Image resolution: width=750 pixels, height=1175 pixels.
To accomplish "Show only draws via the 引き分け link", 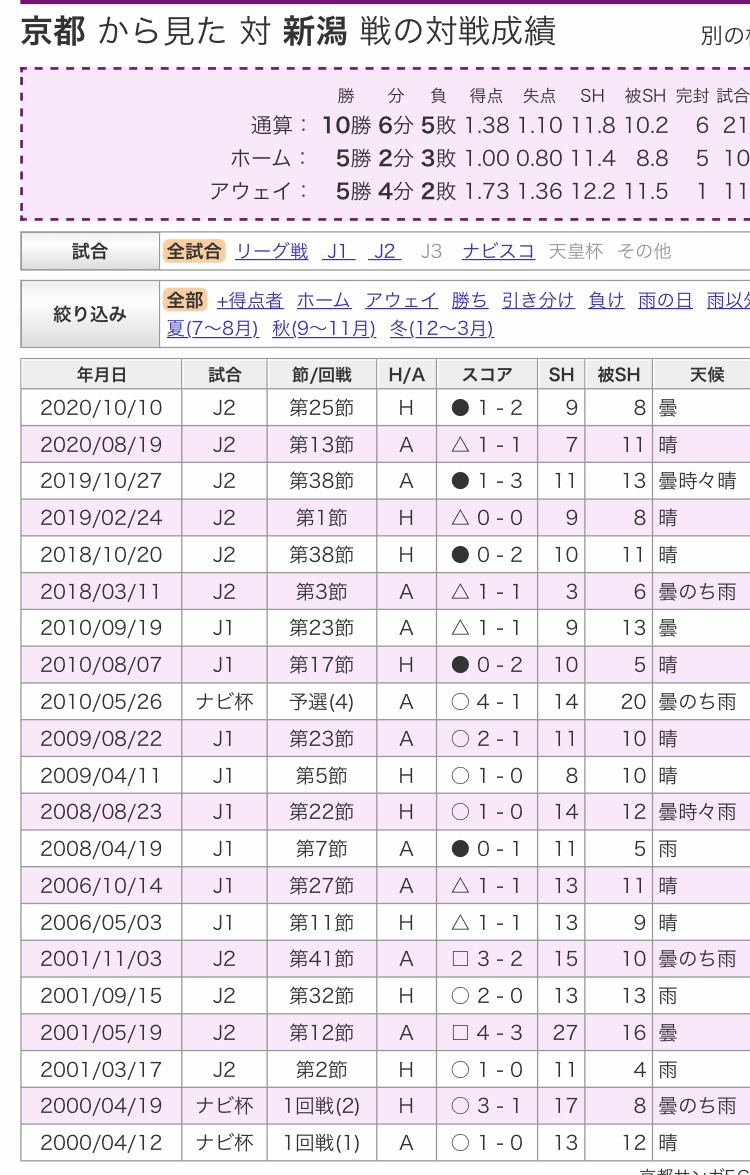I will [538, 300].
